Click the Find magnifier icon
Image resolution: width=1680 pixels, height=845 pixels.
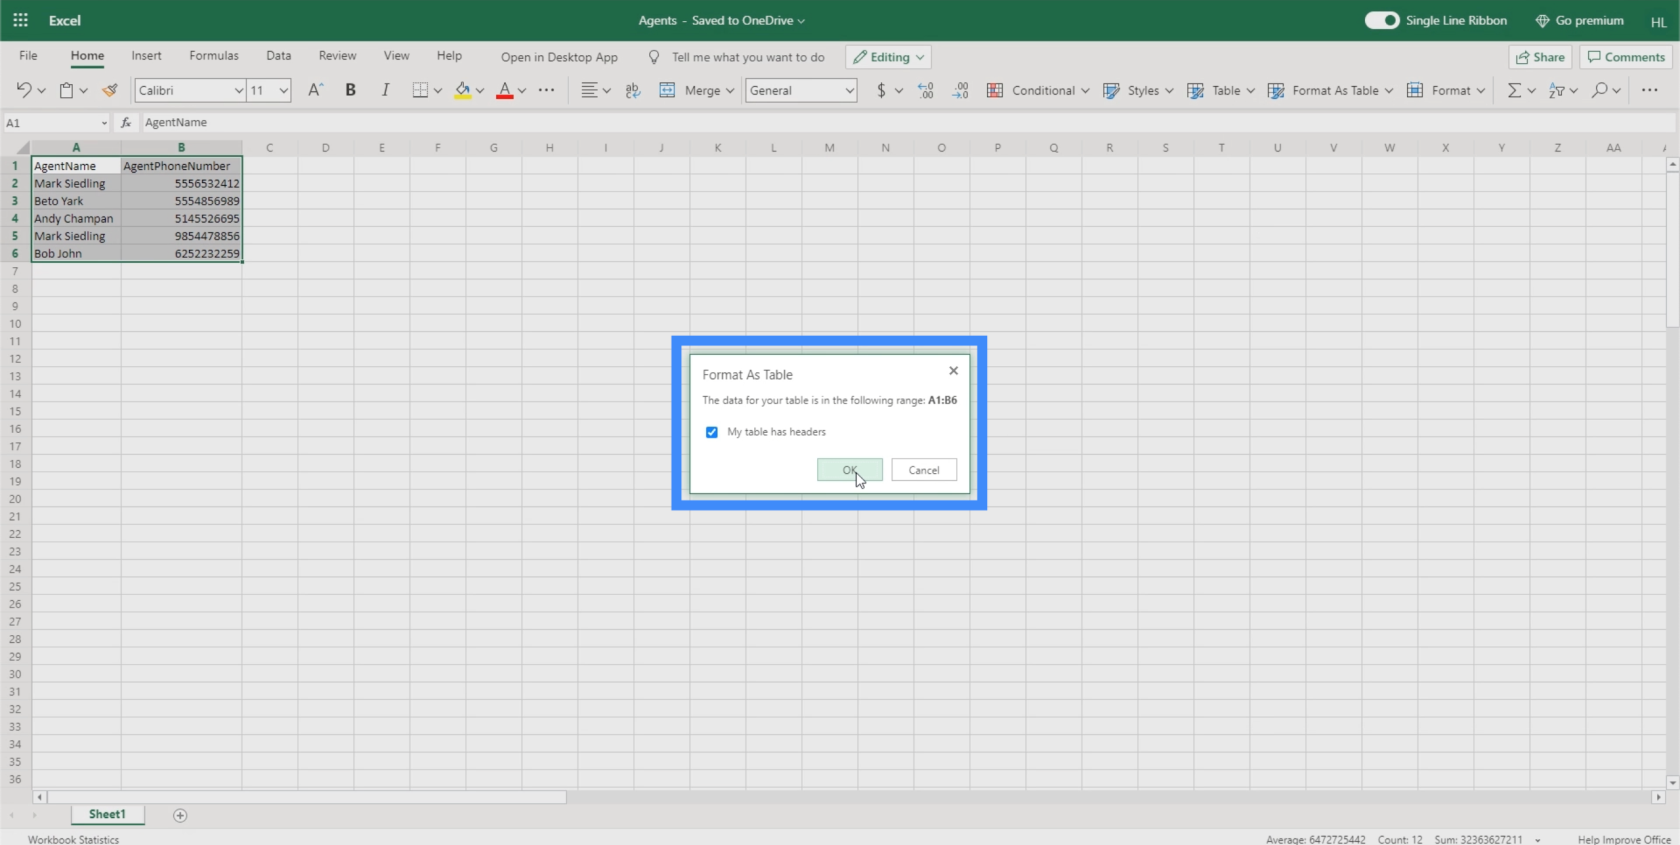click(x=1600, y=90)
